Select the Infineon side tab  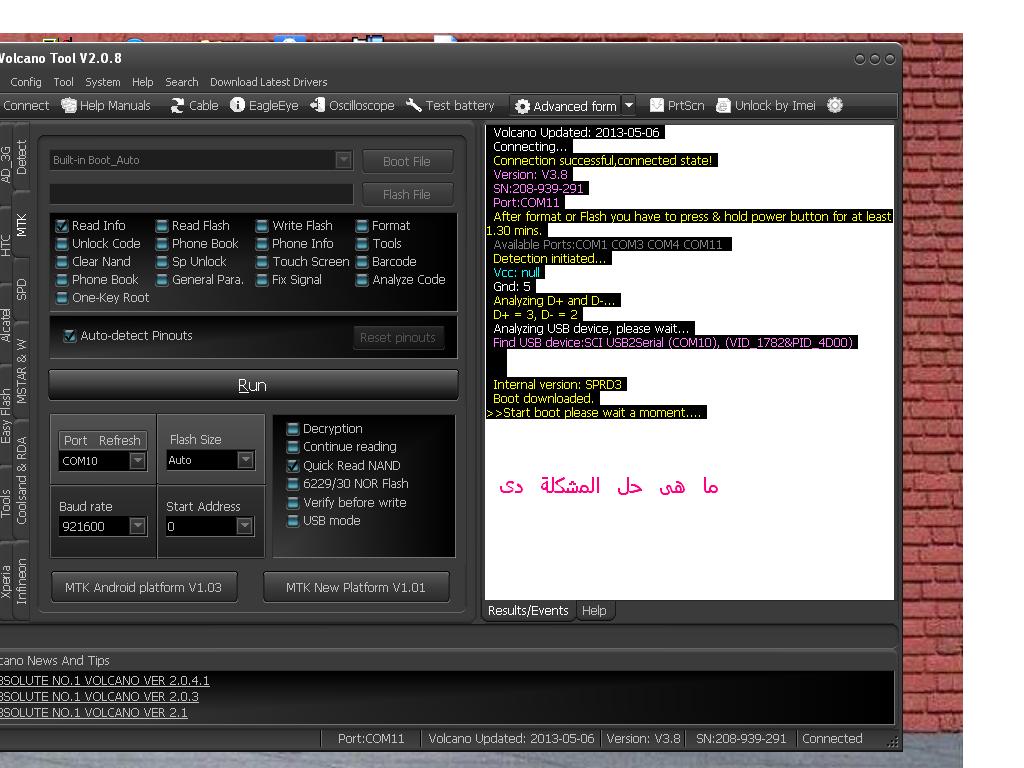[x=22, y=581]
